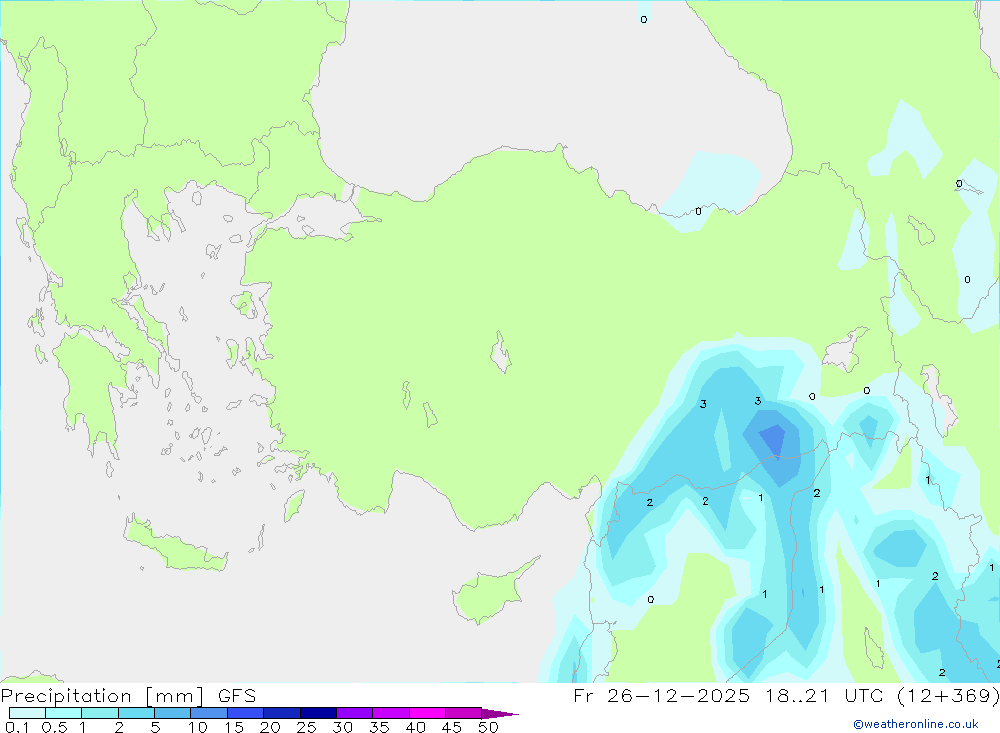Pick the 25–30 mm legend color swatch
1000x733 pixels.
tap(318, 713)
